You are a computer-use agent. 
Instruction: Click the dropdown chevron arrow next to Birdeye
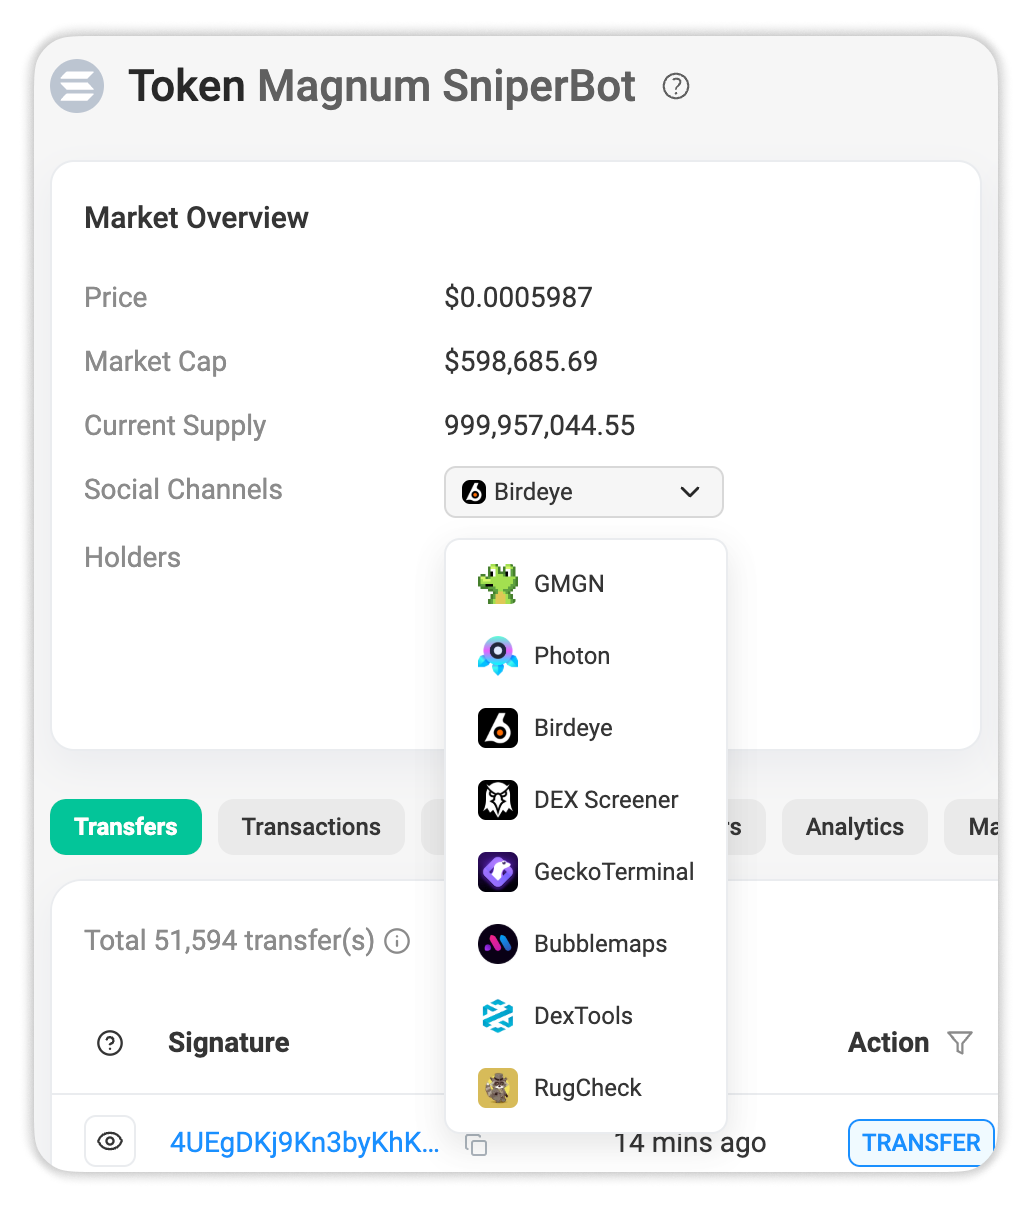point(690,492)
